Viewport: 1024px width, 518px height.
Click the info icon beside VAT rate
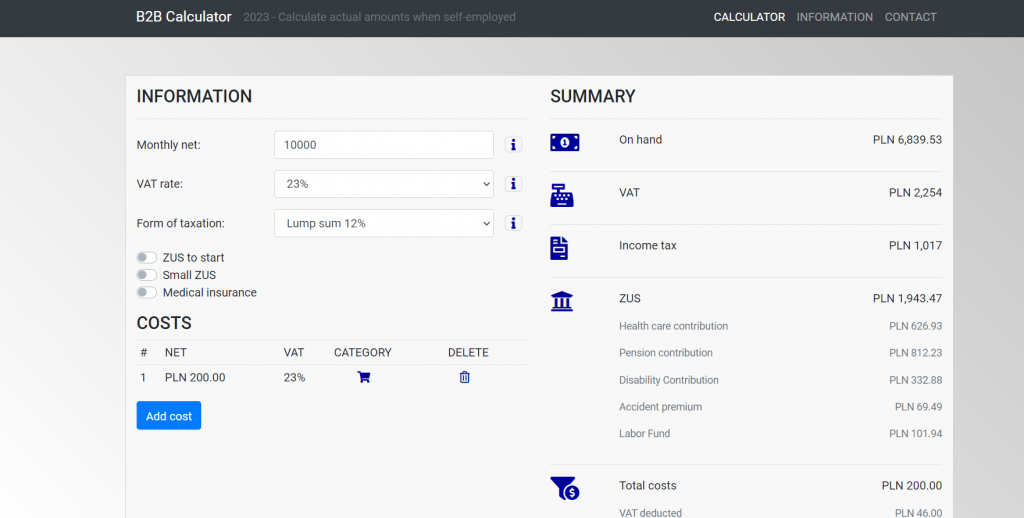[x=513, y=184]
